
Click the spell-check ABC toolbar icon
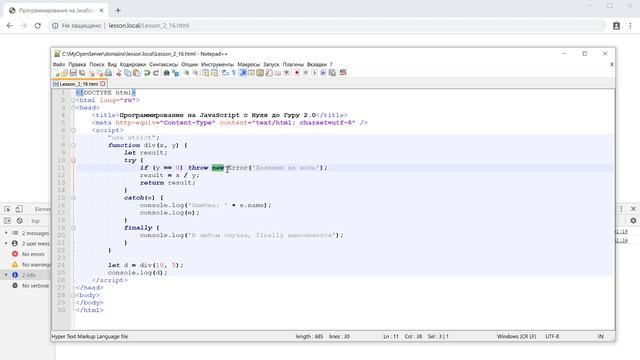click(343, 73)
